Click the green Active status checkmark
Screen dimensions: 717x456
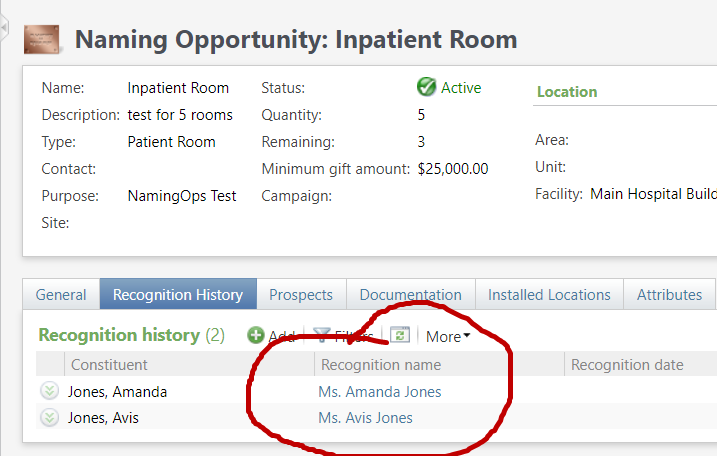[427, 87]
